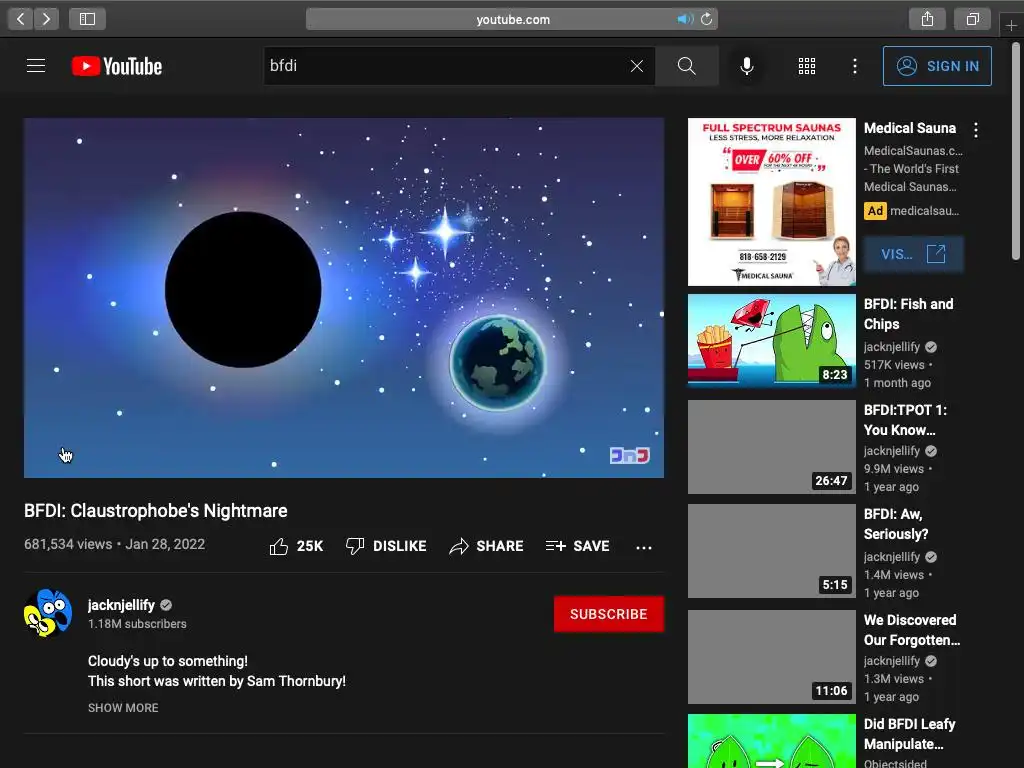Open 'We Discovered Our Forgotten…' title
This screenshot has width=1024, height=768.
point(912,630)
